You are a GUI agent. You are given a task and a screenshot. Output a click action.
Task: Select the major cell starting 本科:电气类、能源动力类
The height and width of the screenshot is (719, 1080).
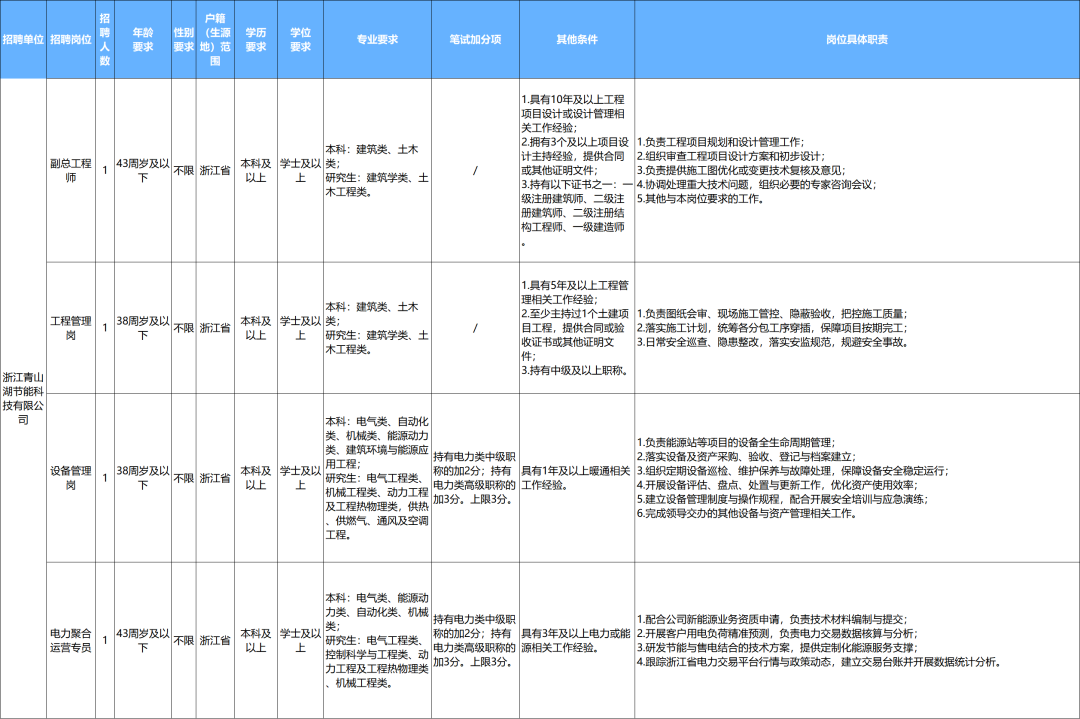click(x=377, y=640)
